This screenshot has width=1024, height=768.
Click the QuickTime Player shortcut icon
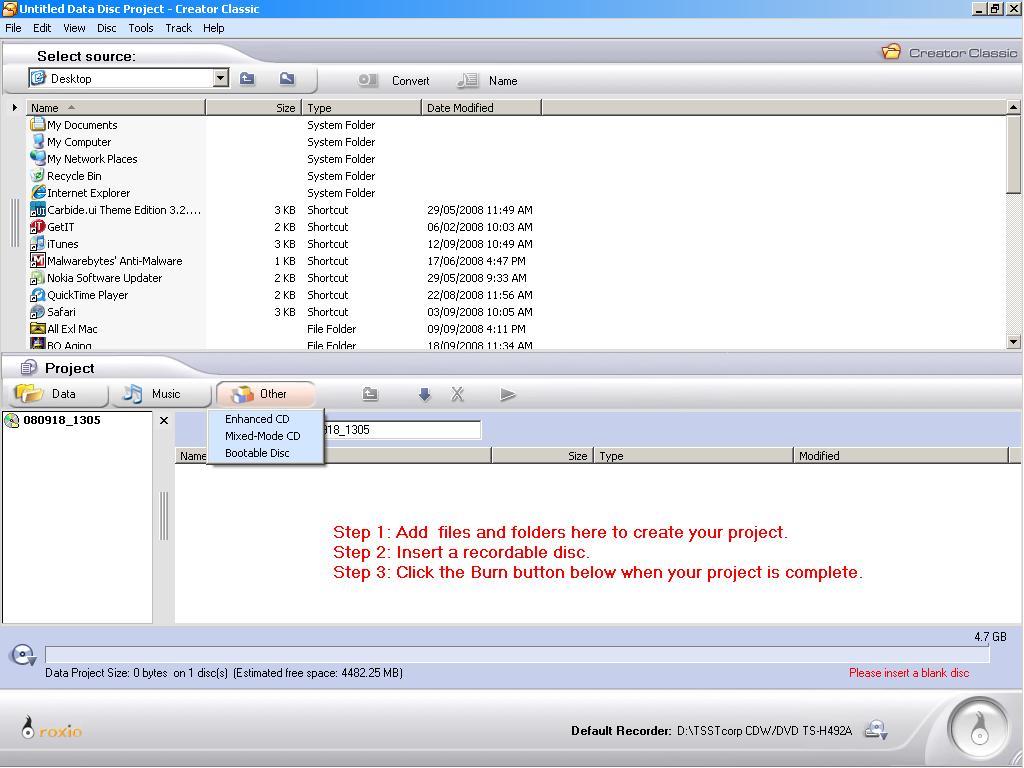tap(38, 294)
